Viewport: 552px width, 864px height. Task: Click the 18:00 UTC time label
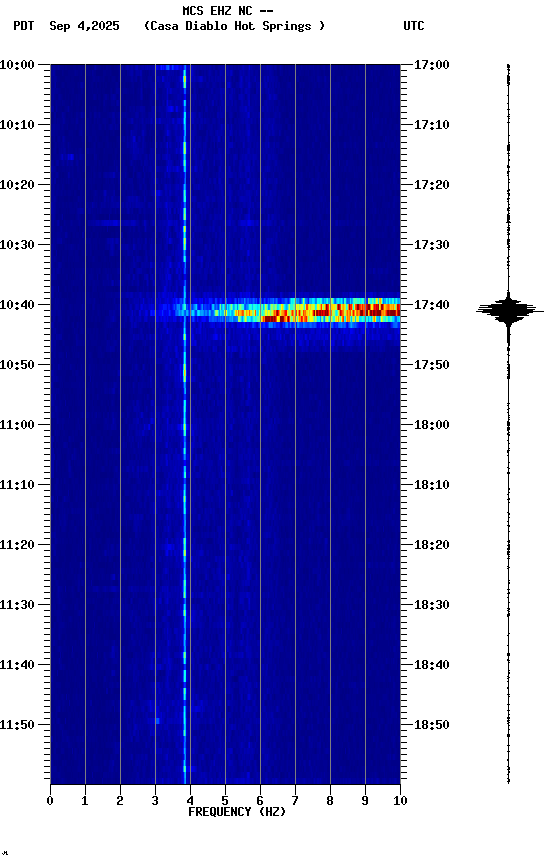[x=432, y=425]
